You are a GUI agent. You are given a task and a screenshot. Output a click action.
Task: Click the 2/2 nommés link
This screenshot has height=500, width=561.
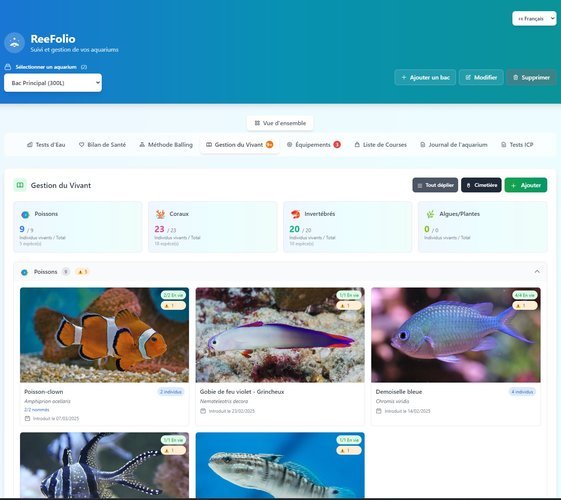pos(37,410)
